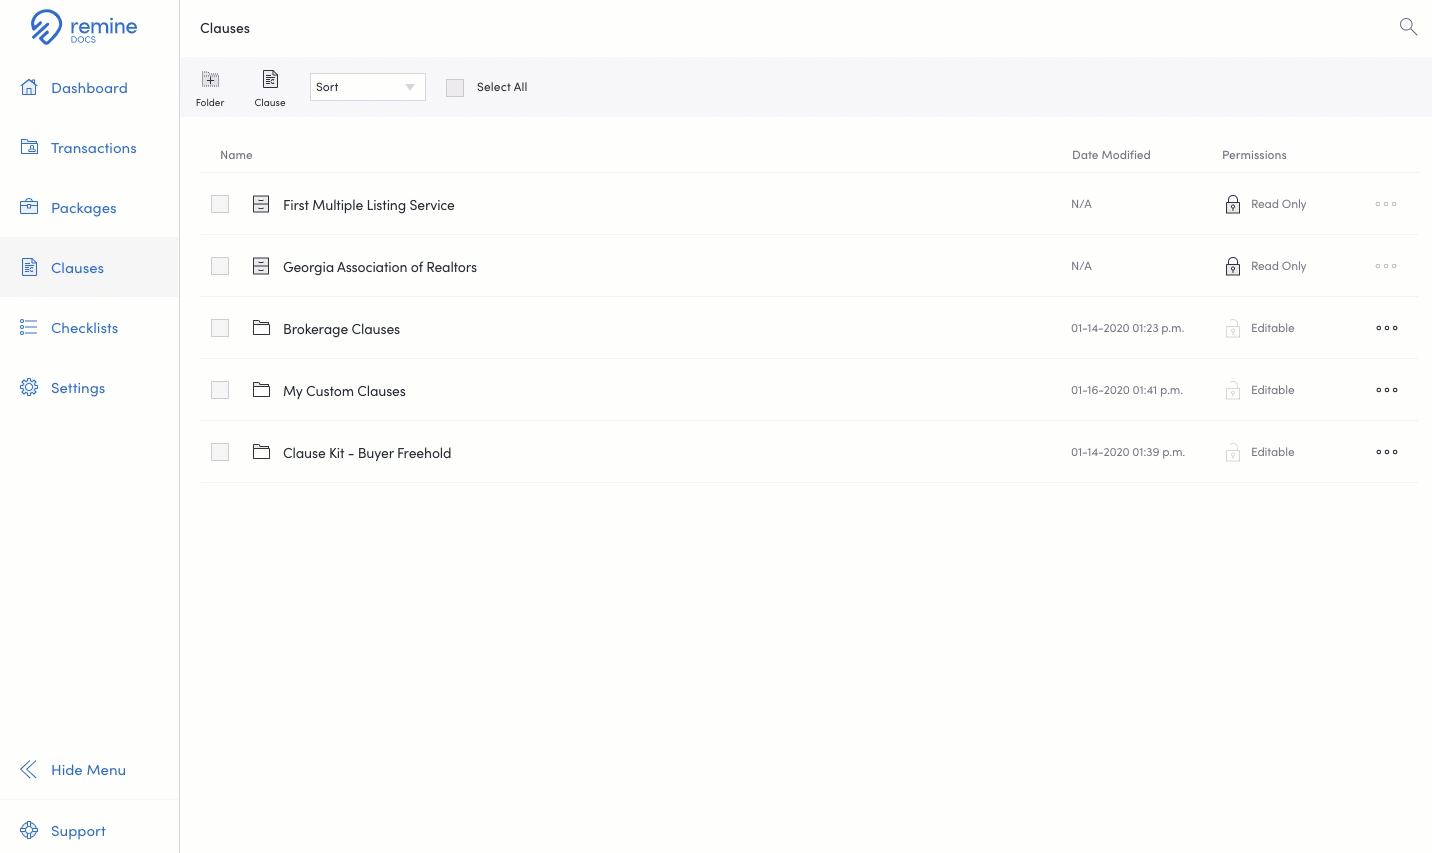Open more options for My Custom Clauses
The height and width of the screenshot is (853, 1432).
tap(1386, 390)
